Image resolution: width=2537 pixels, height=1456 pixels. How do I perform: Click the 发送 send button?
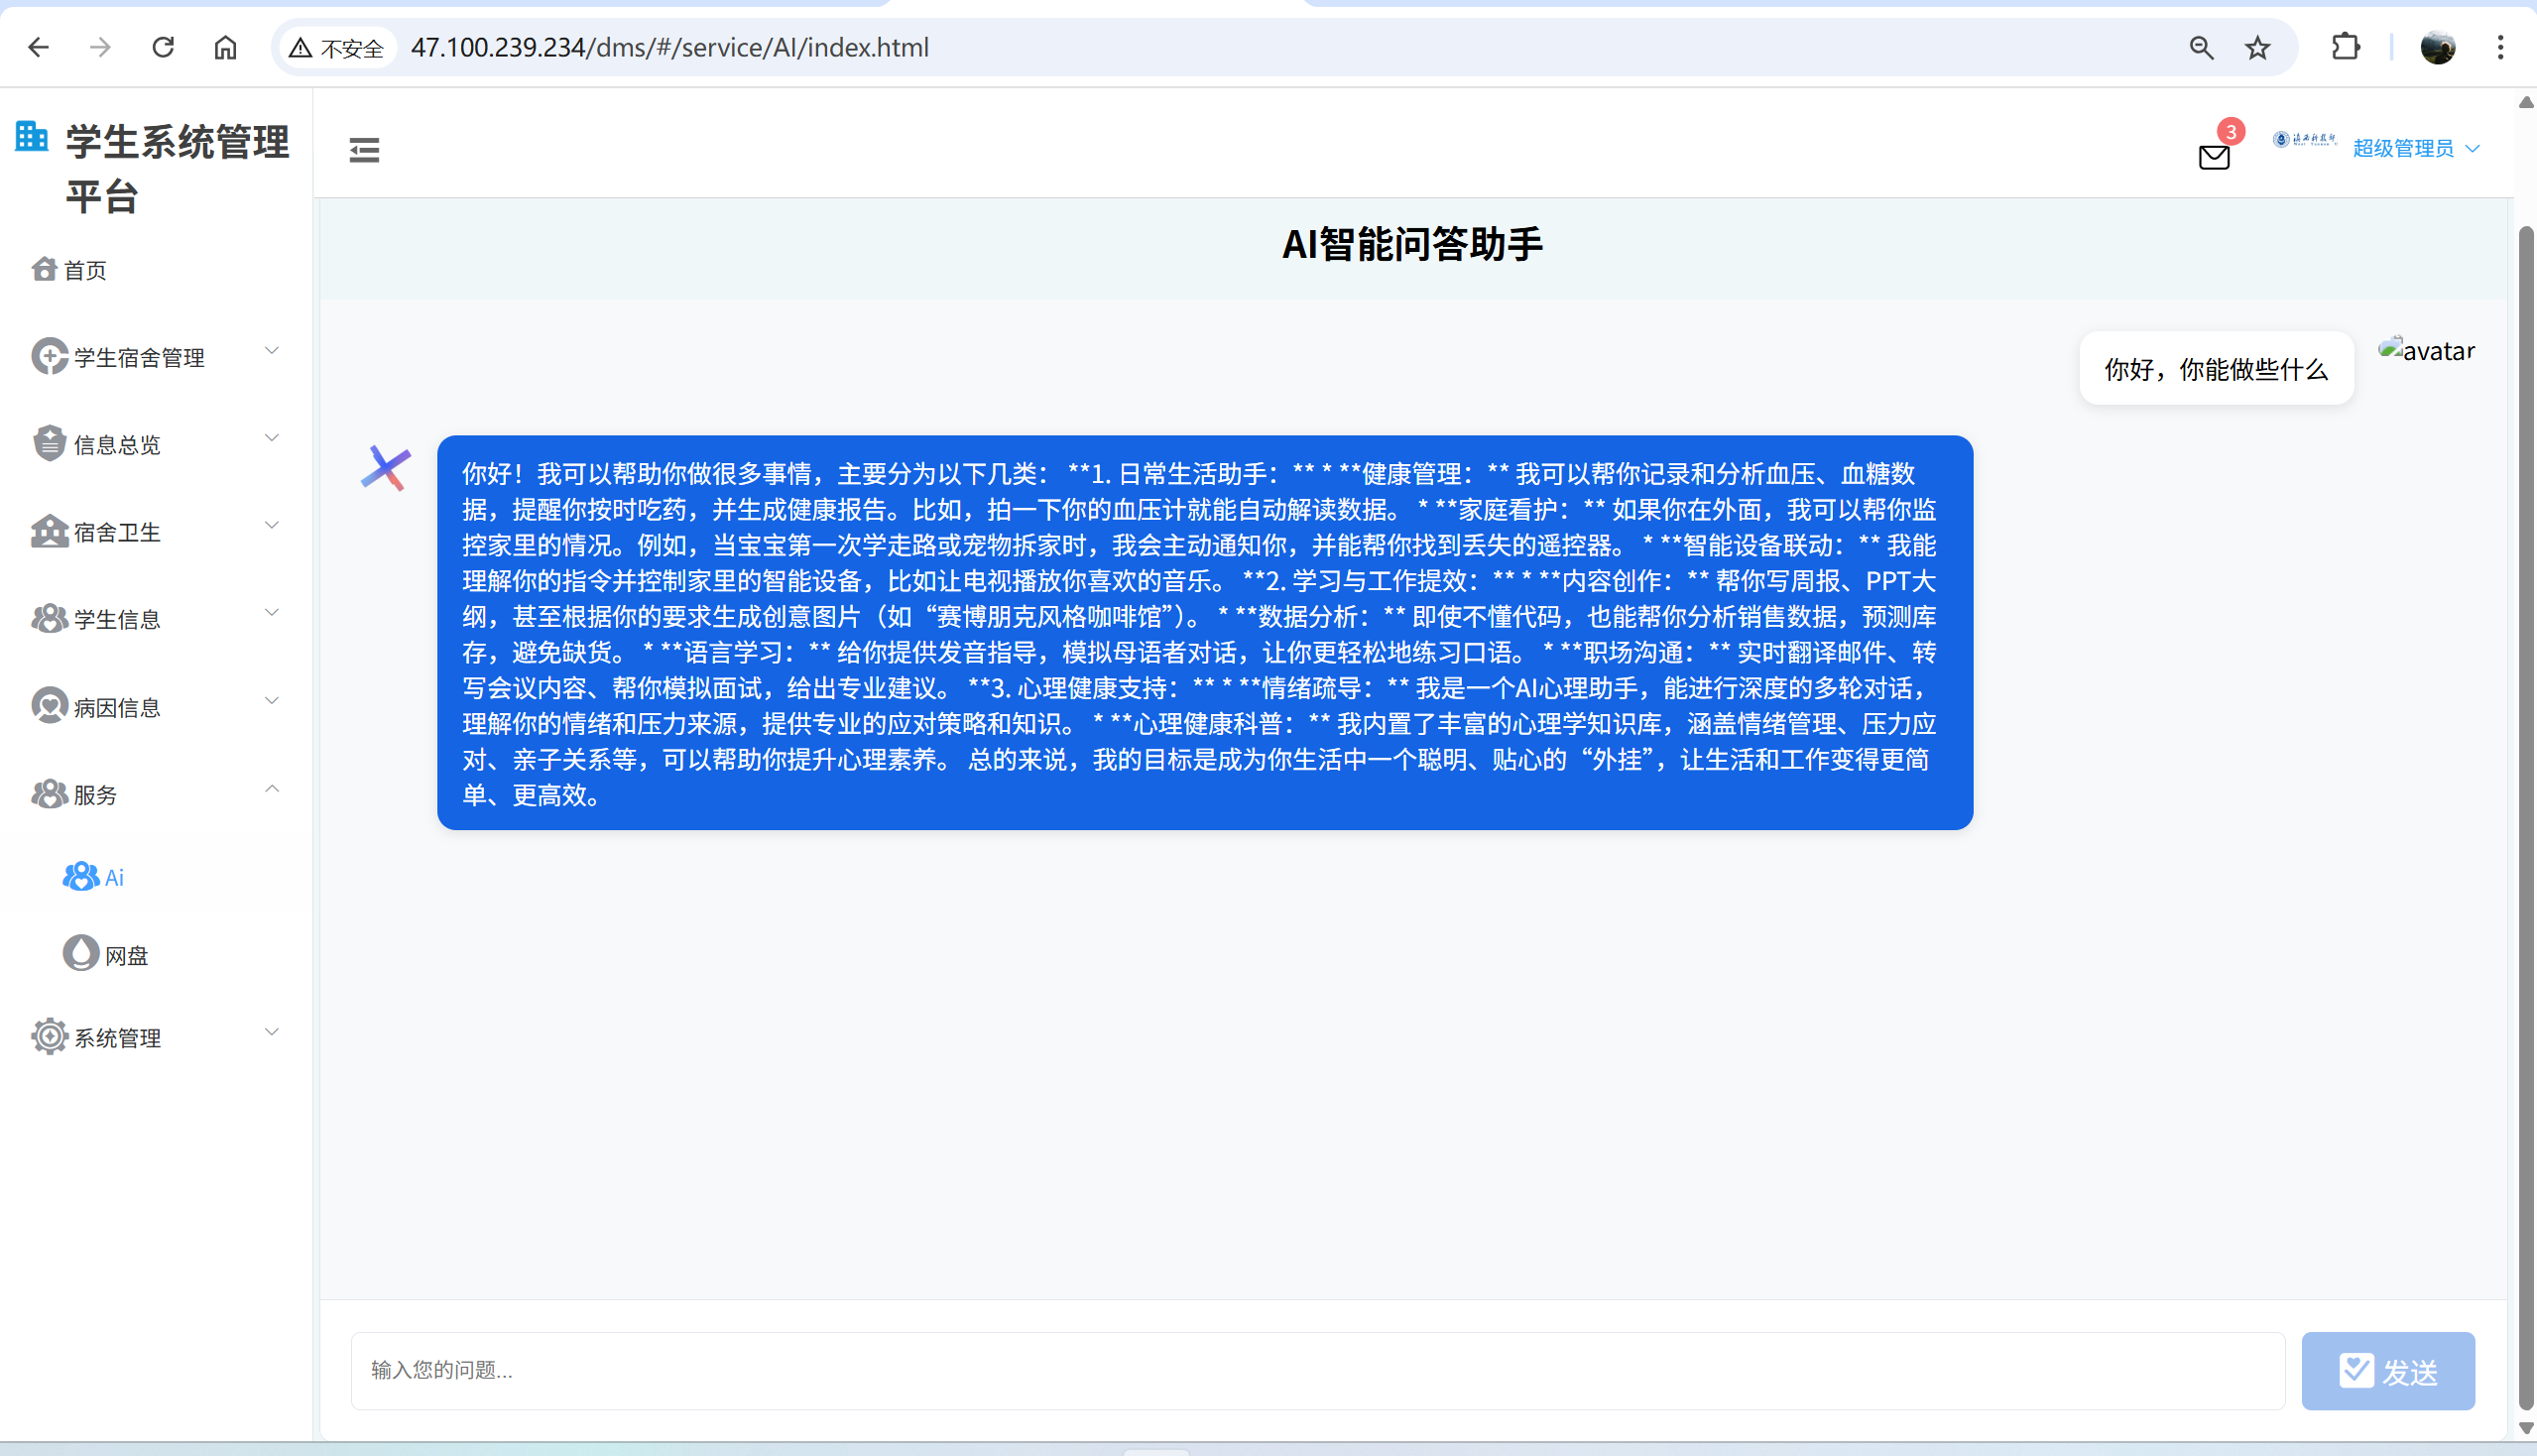(x=2387, y=1370)
